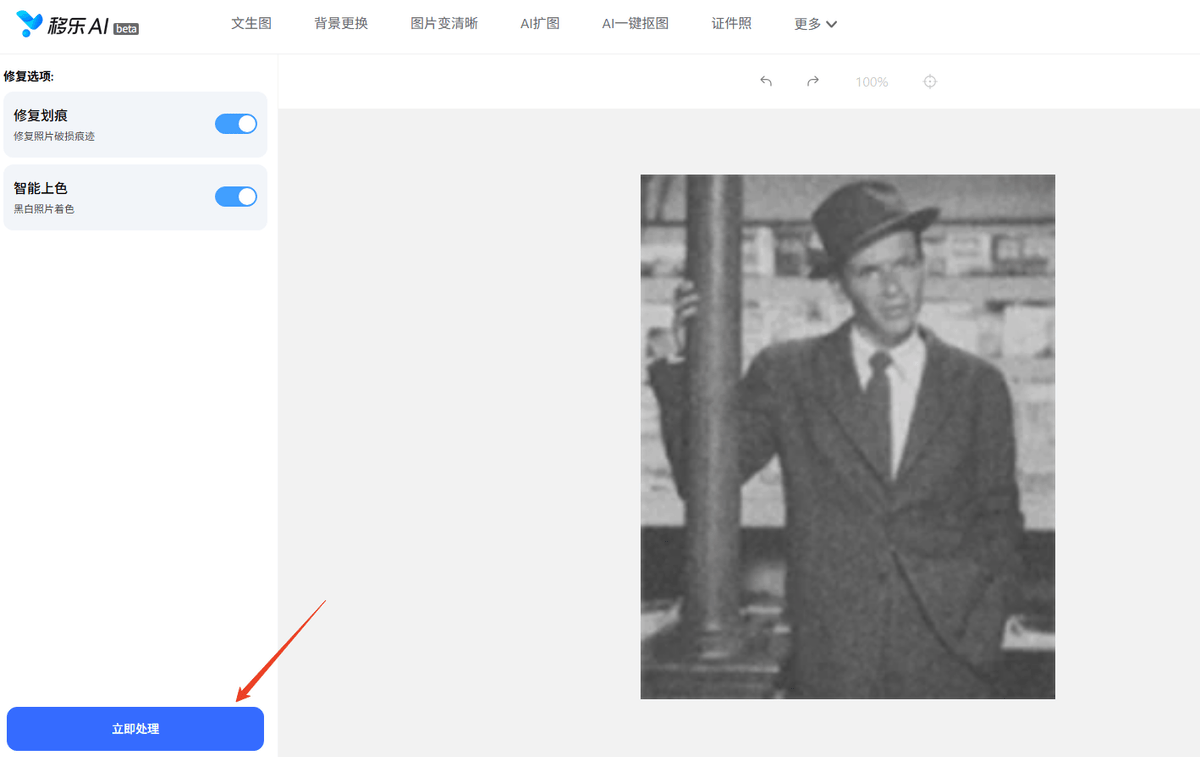Turn off the 修复划痕 switch
This screenshot has width=1200, height=757.
click(236, 124)
